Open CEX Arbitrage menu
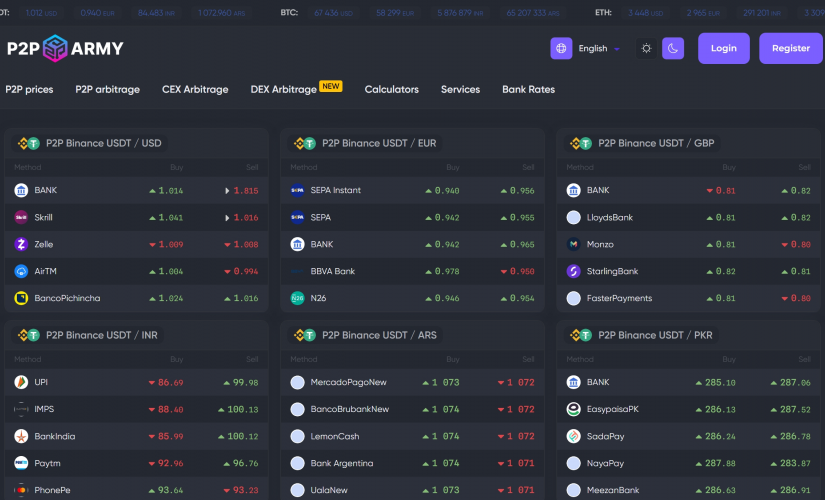 coord(195,89)
